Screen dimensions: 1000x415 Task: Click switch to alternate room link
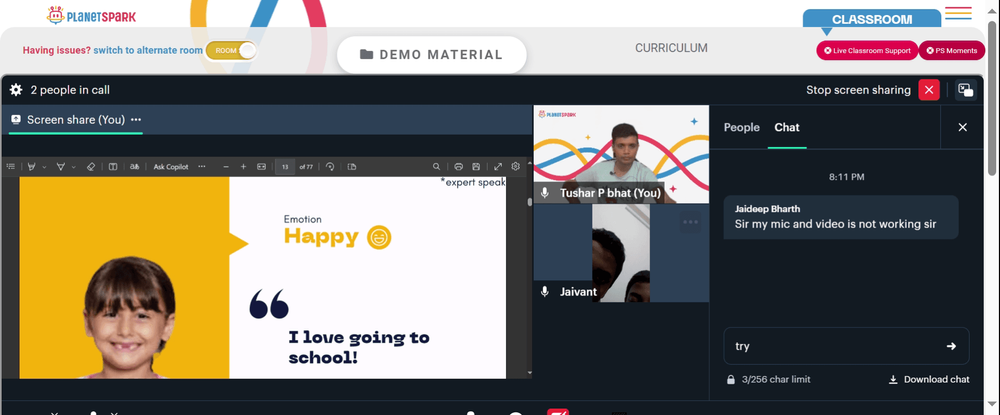(x=148, y=50)
